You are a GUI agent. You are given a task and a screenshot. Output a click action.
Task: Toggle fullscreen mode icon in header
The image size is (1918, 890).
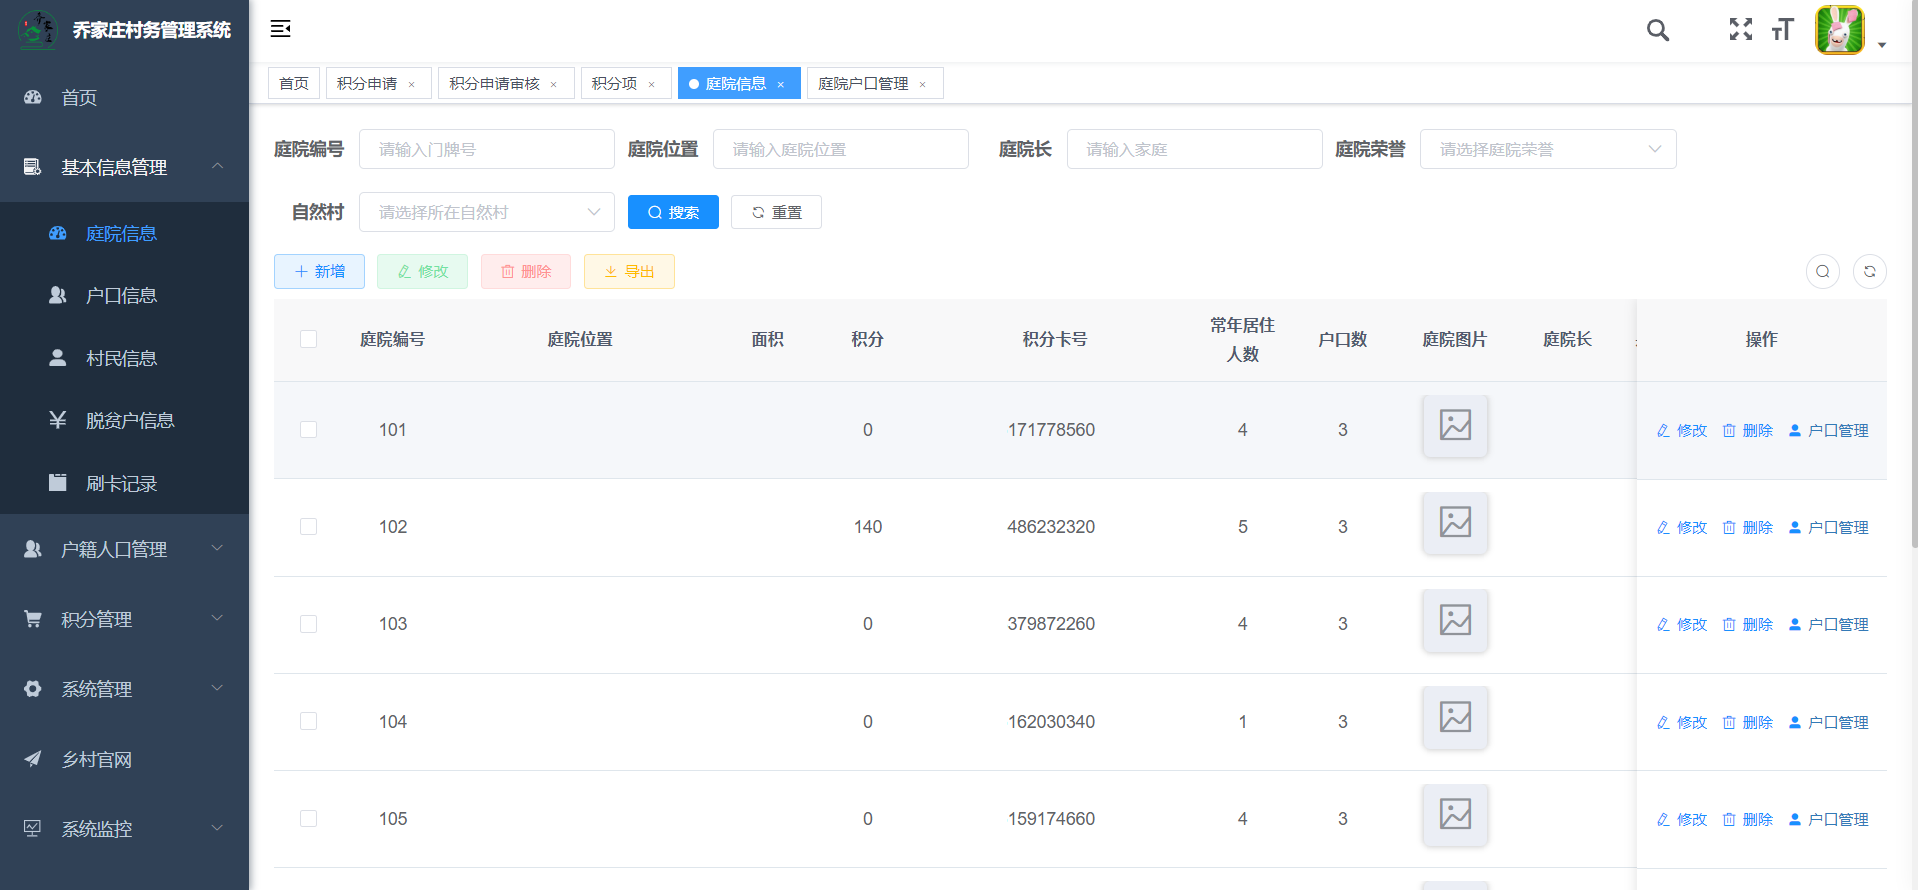click(1740, 30)
